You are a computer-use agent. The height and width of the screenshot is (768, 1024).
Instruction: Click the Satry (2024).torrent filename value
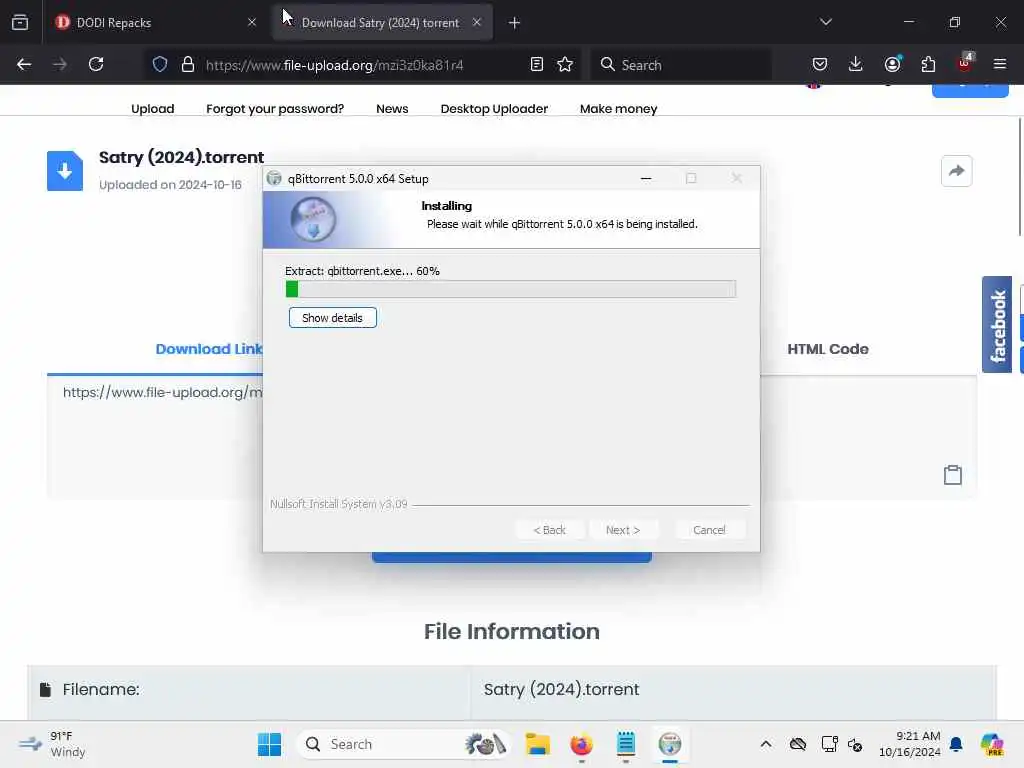[x=561, y=690]
